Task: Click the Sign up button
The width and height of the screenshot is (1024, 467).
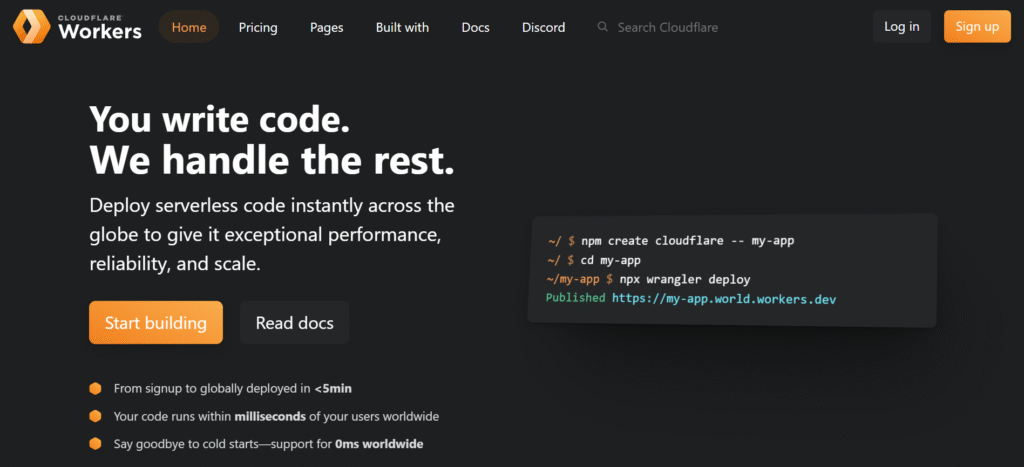Action: tap(978, 27)
